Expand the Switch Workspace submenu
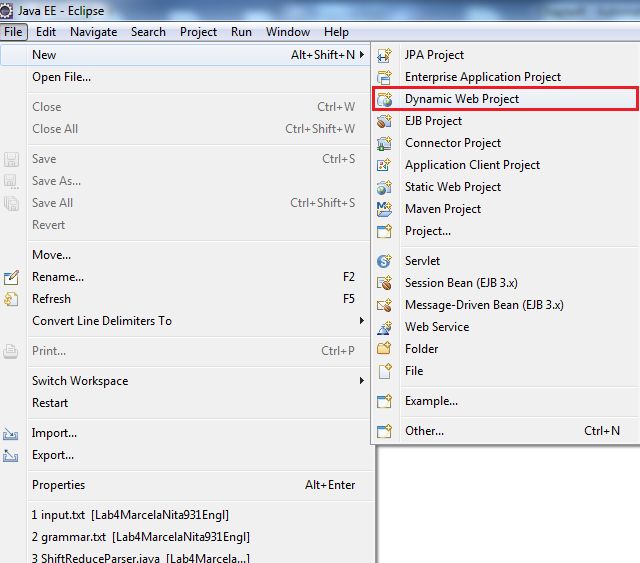Image resolution: width=640 pixels, height=563 pixels. (362, 381)
